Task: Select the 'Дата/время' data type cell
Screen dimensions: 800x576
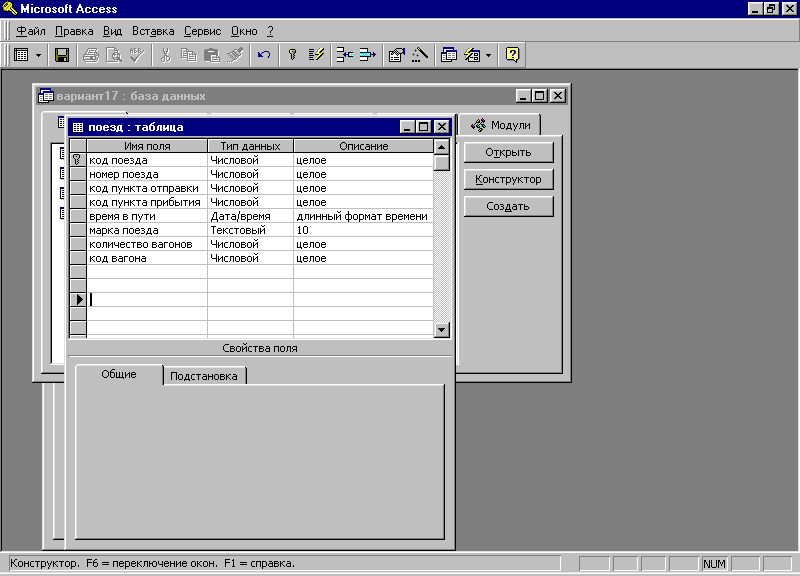Action: click(251, 216)
